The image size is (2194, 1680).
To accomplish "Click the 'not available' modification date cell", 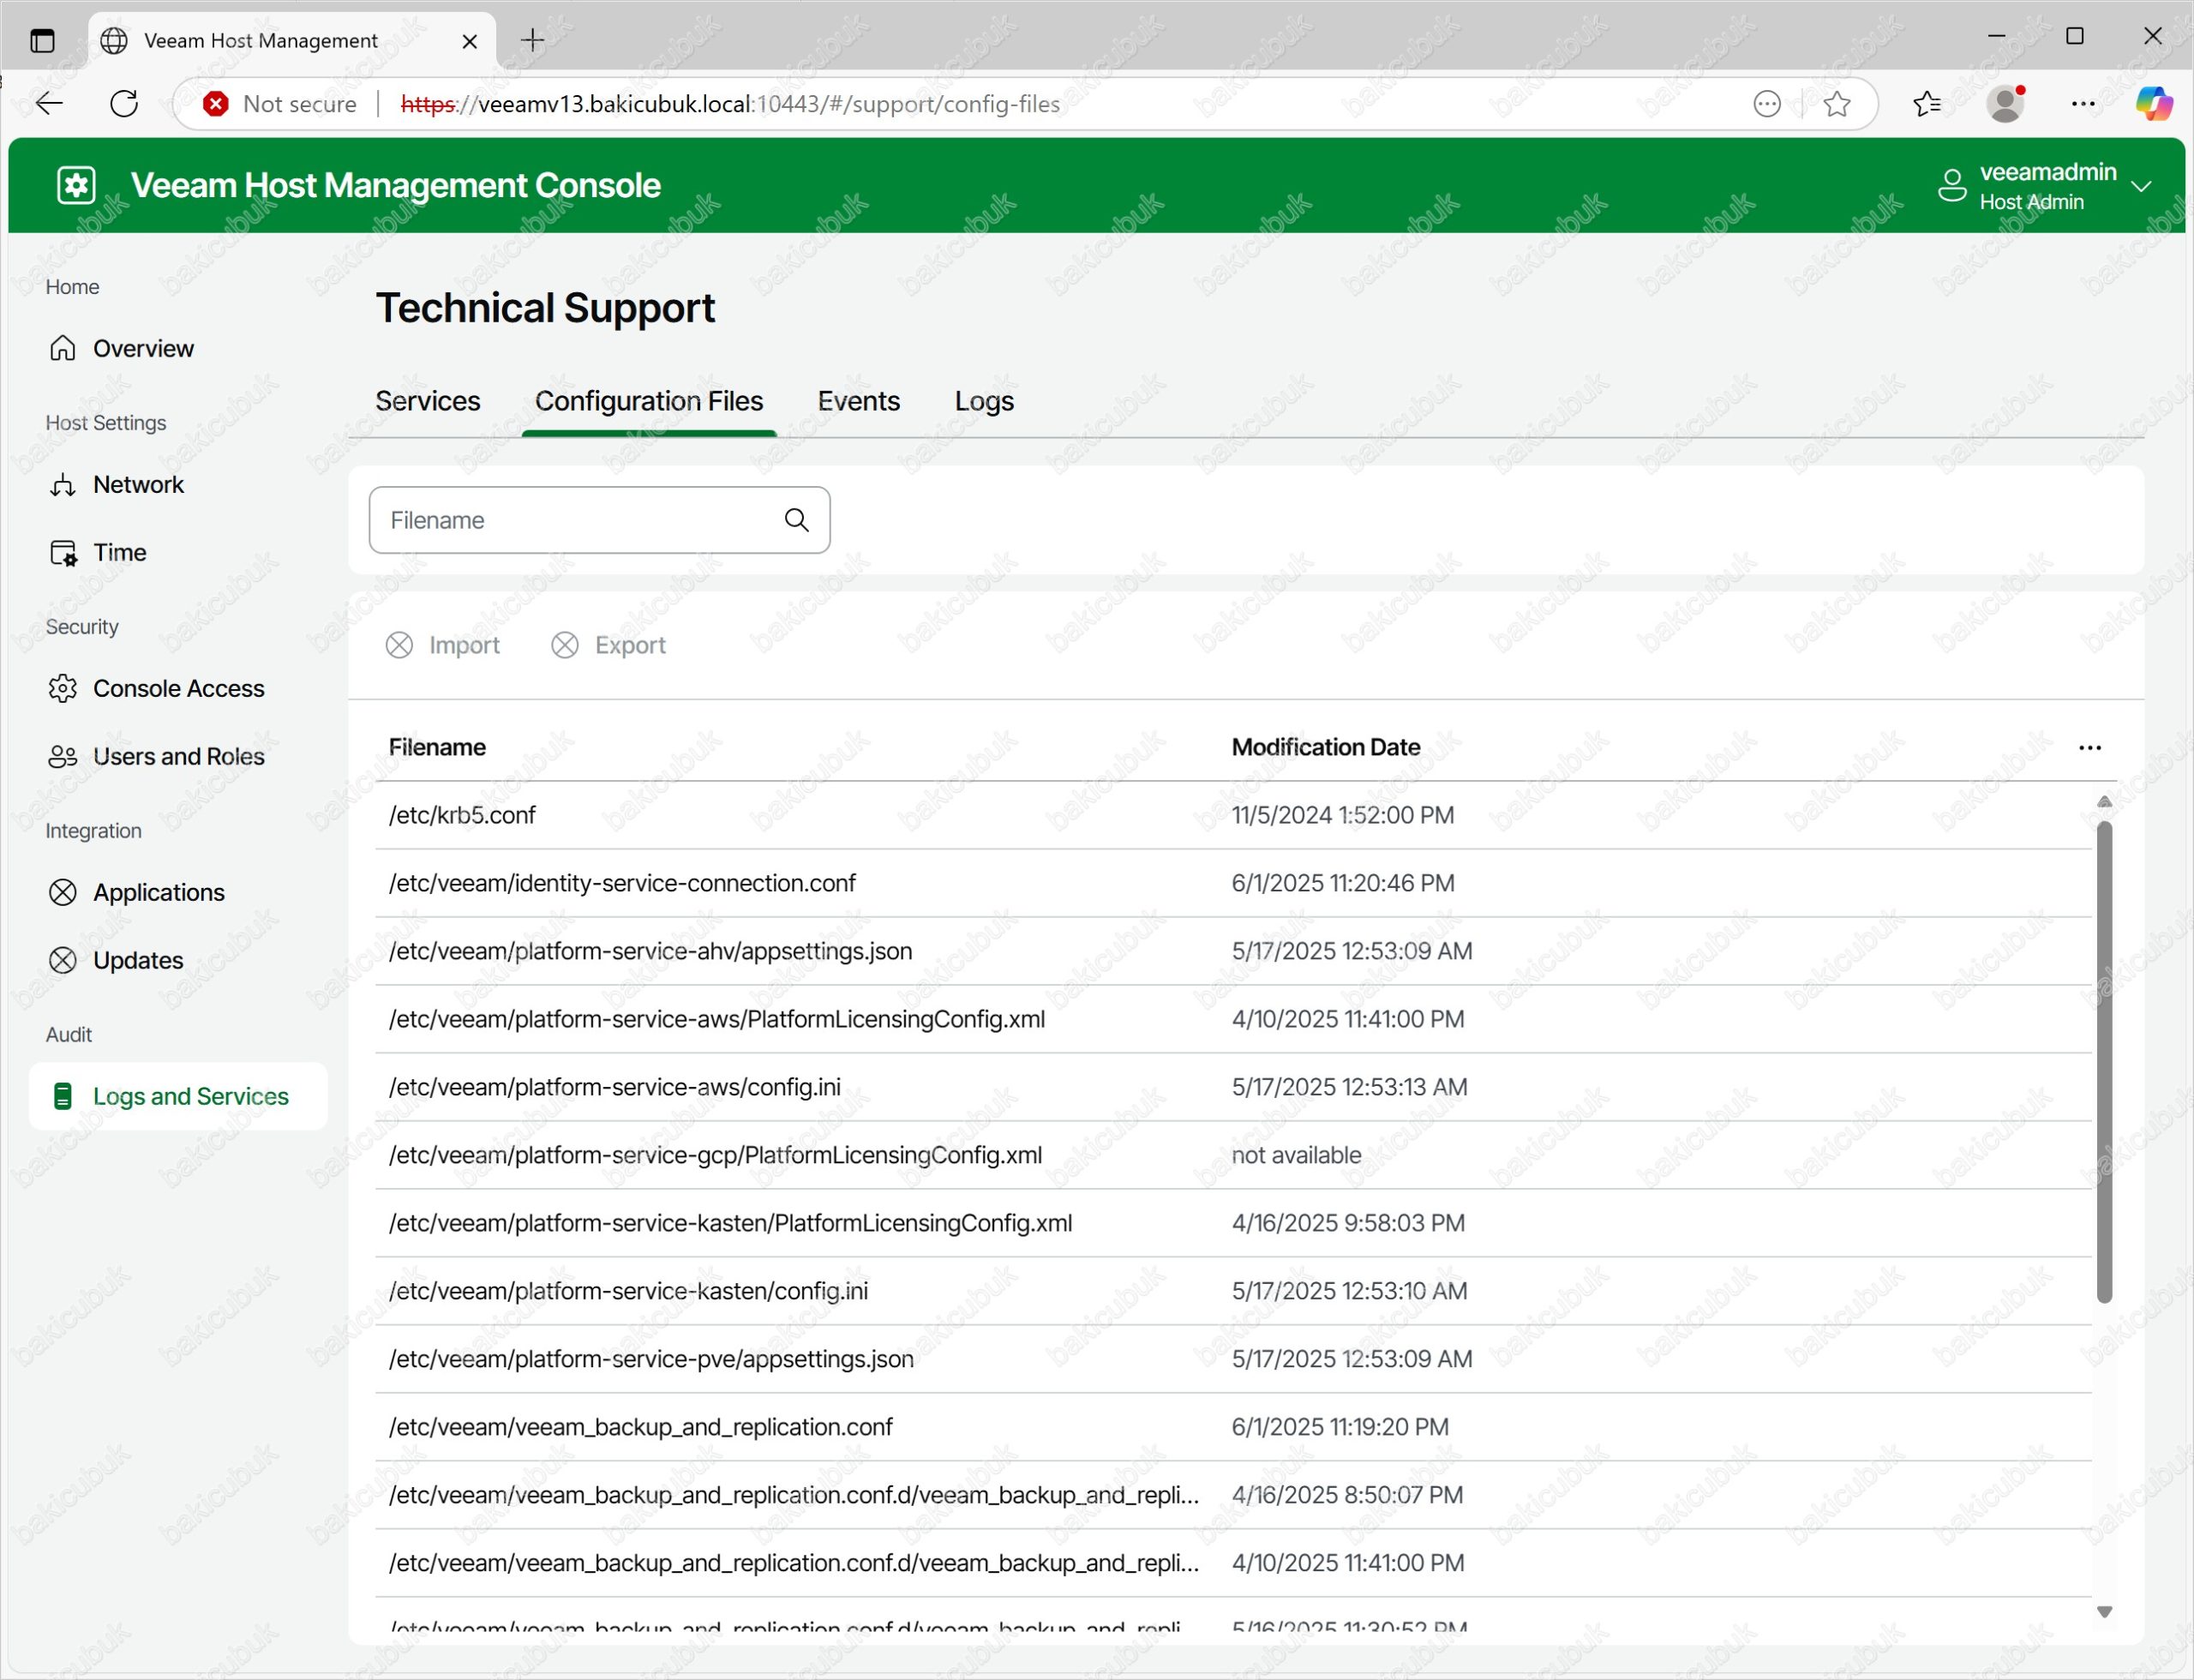I will point(1296,1155).
